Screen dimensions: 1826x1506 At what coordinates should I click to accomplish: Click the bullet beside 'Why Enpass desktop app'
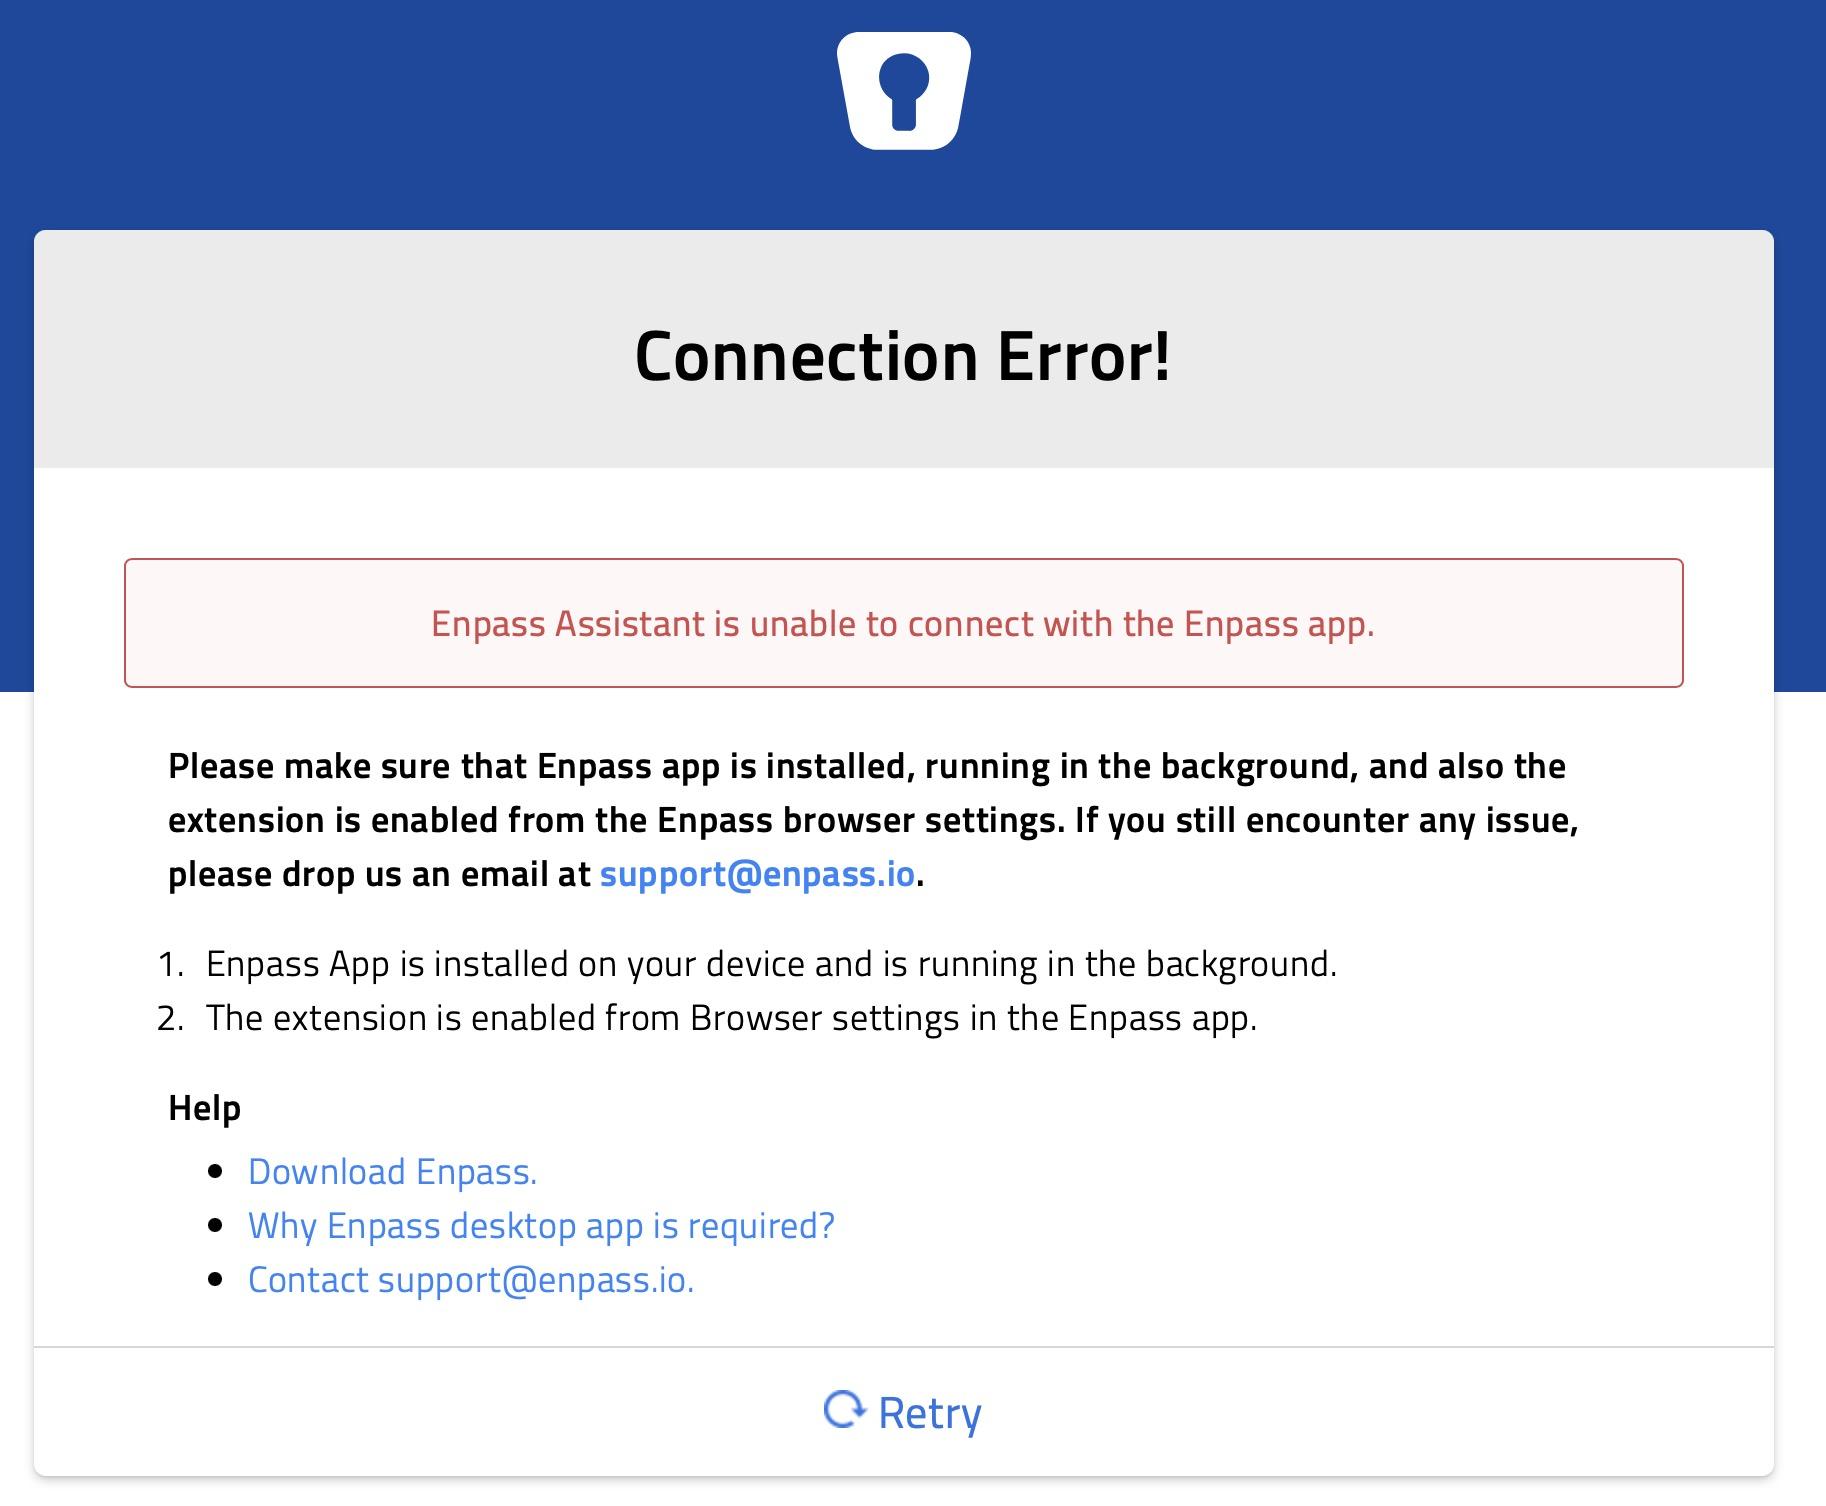click(x=215, y=1226)
